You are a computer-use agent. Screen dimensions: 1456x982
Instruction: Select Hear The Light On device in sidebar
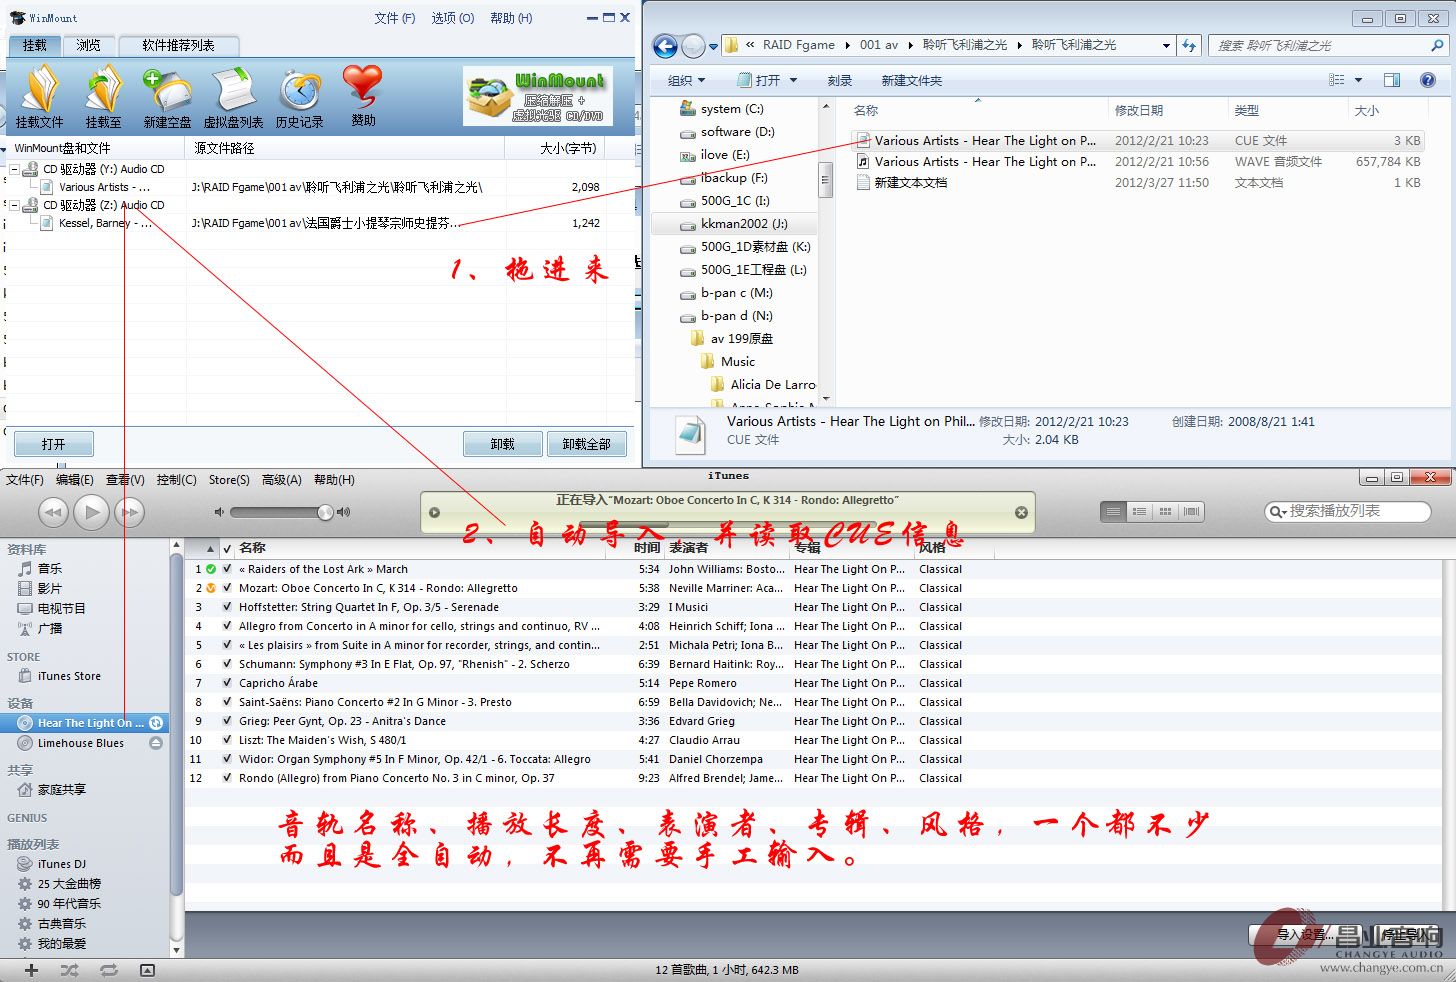coord(84,723)
